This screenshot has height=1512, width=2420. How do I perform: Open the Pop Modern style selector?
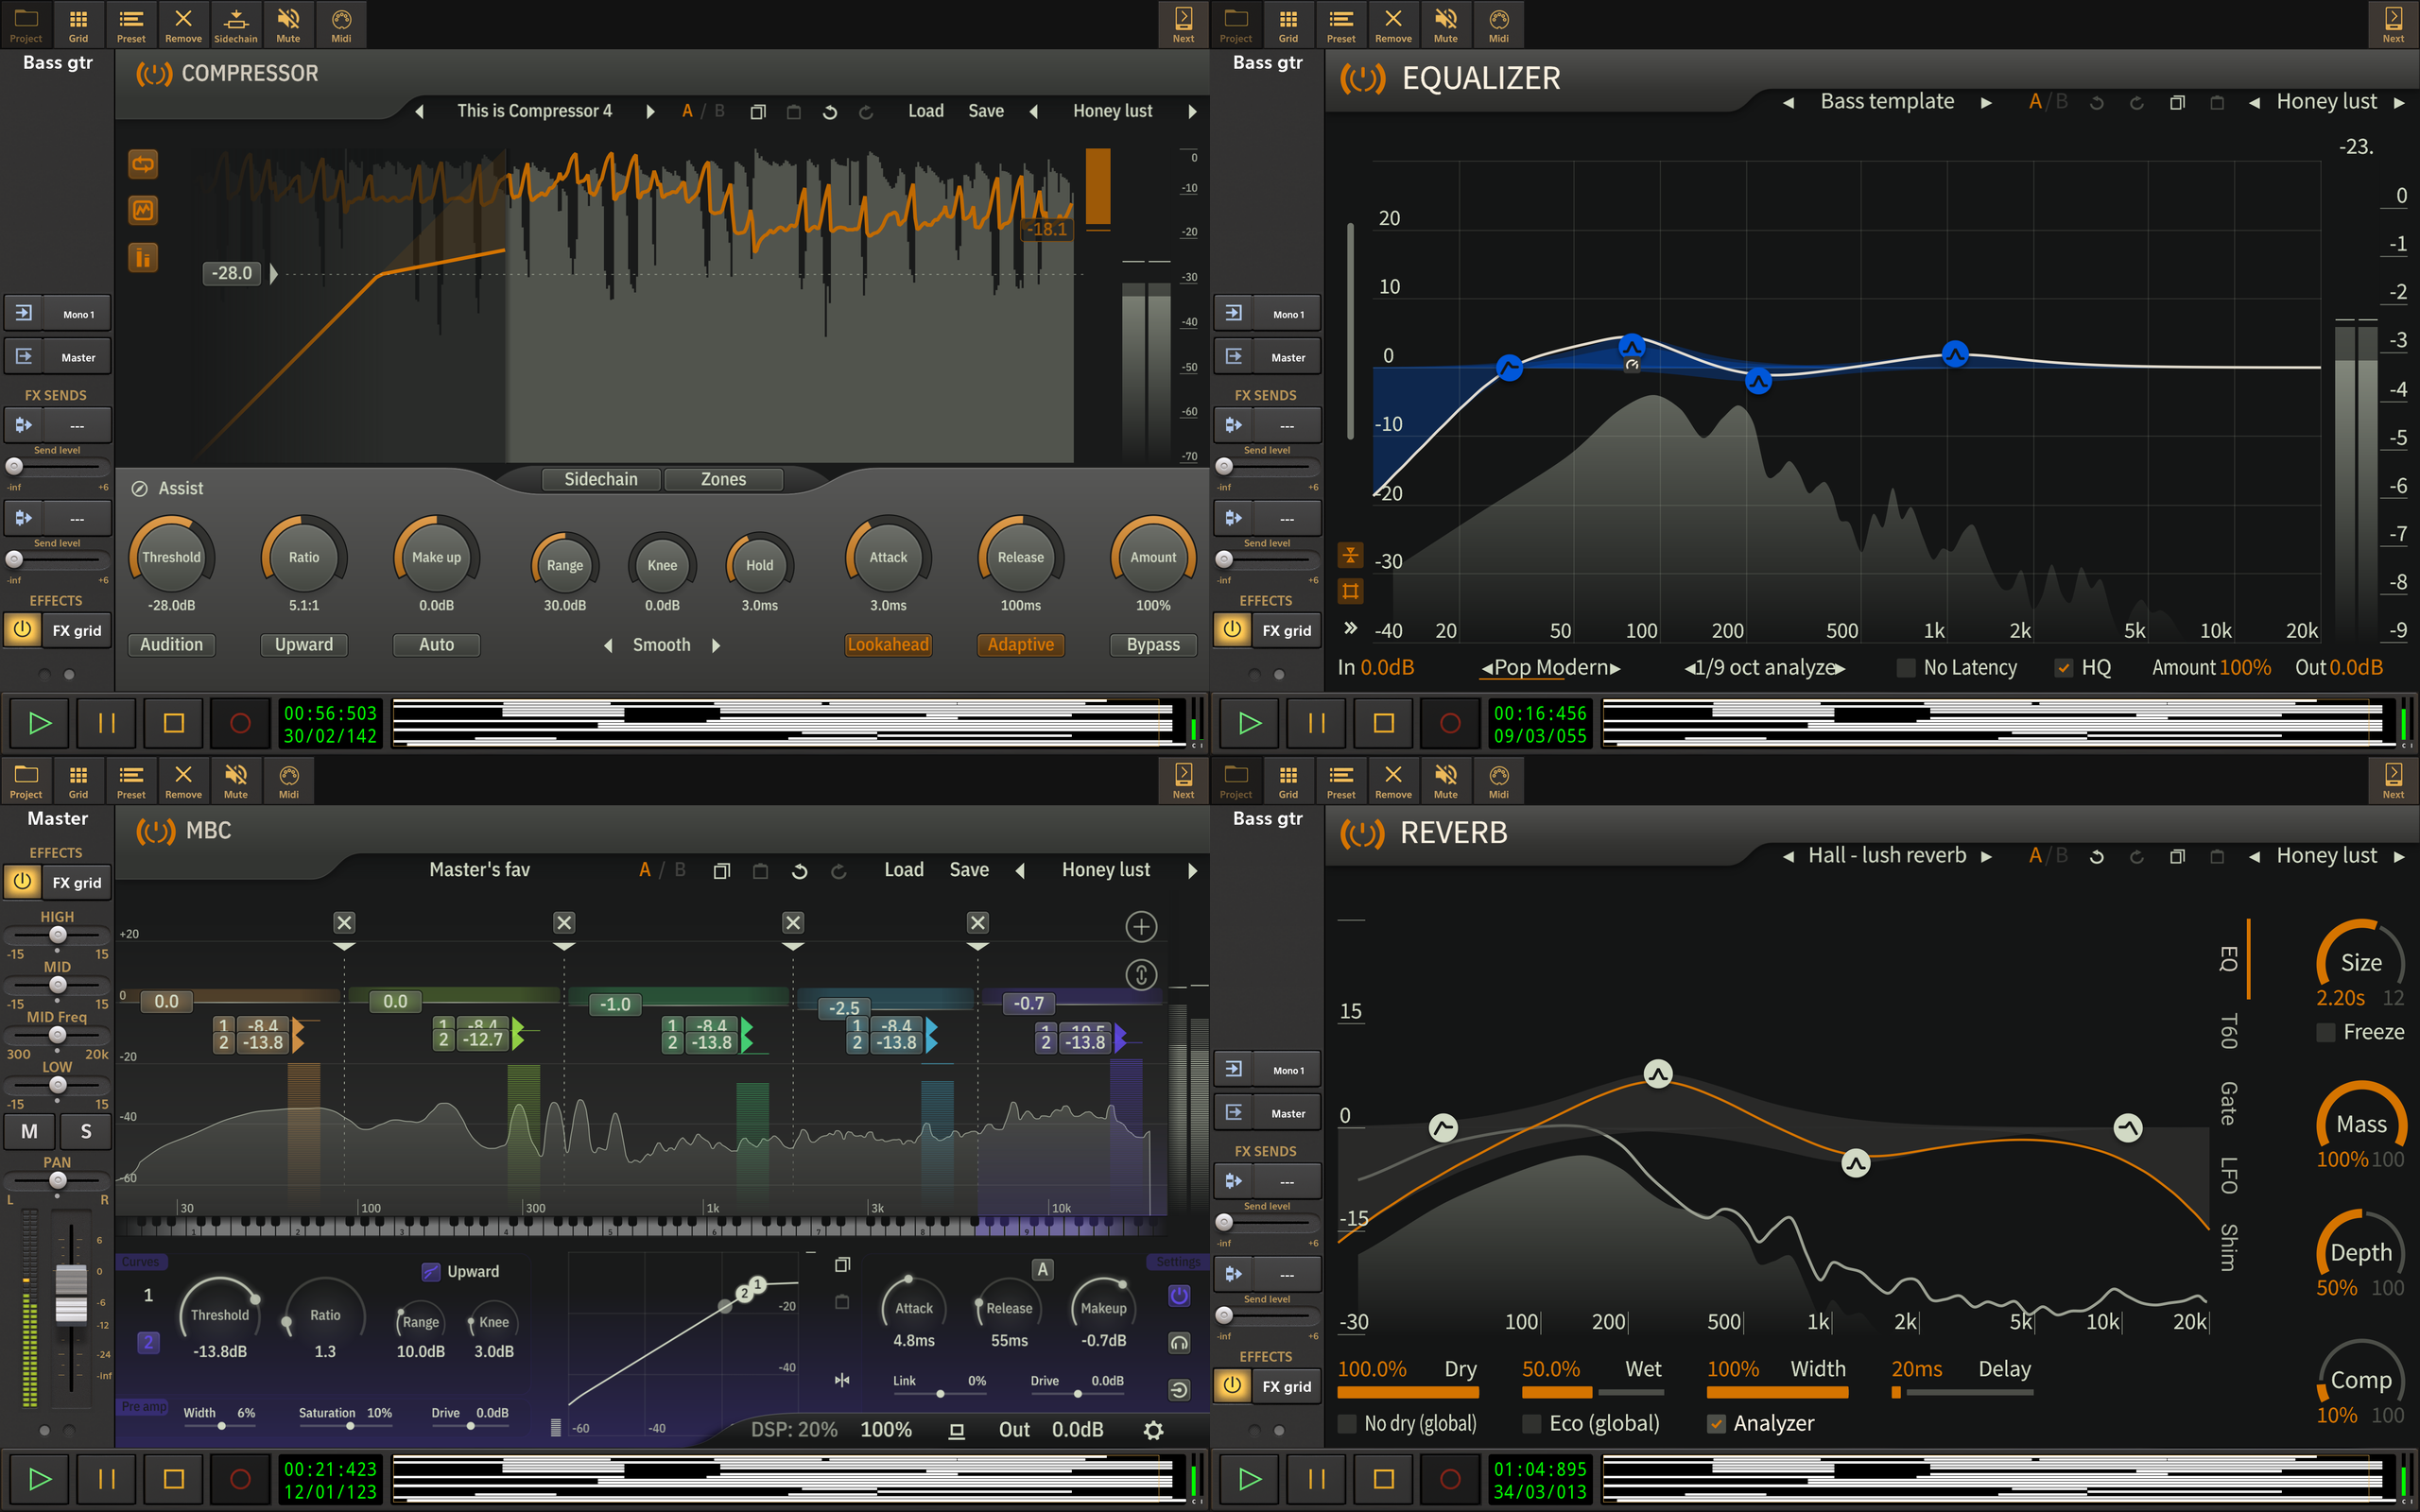1551,668
